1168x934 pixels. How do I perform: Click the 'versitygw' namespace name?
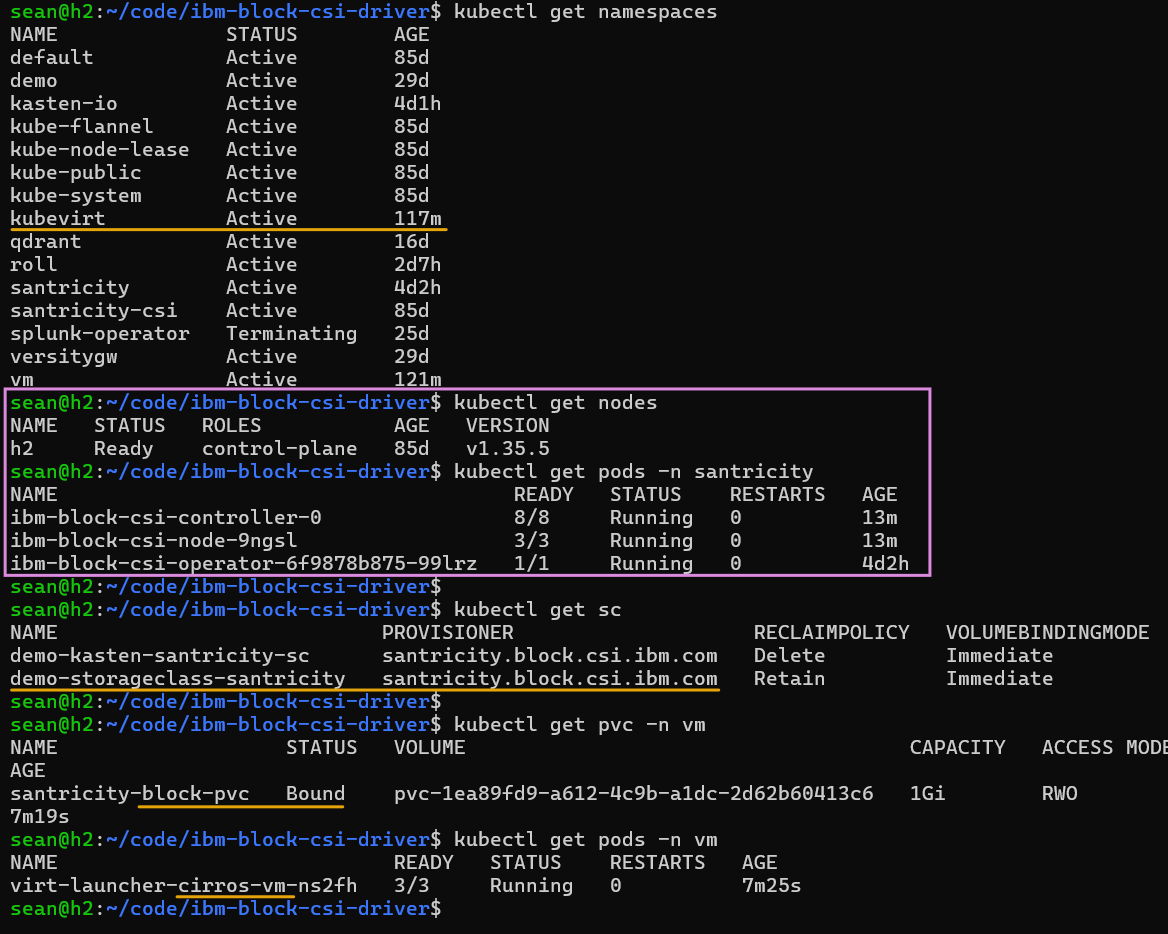[63, 357]
